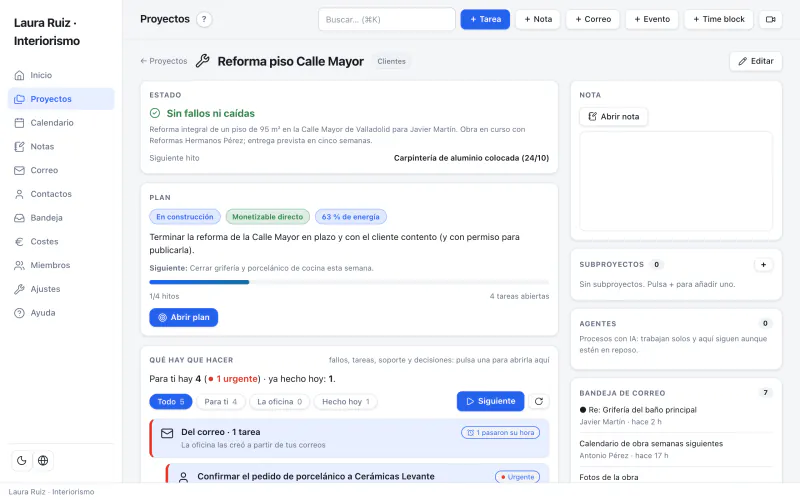800x500 pixels.
Task: Click the 63 % de energía badge
Action: 351,217
